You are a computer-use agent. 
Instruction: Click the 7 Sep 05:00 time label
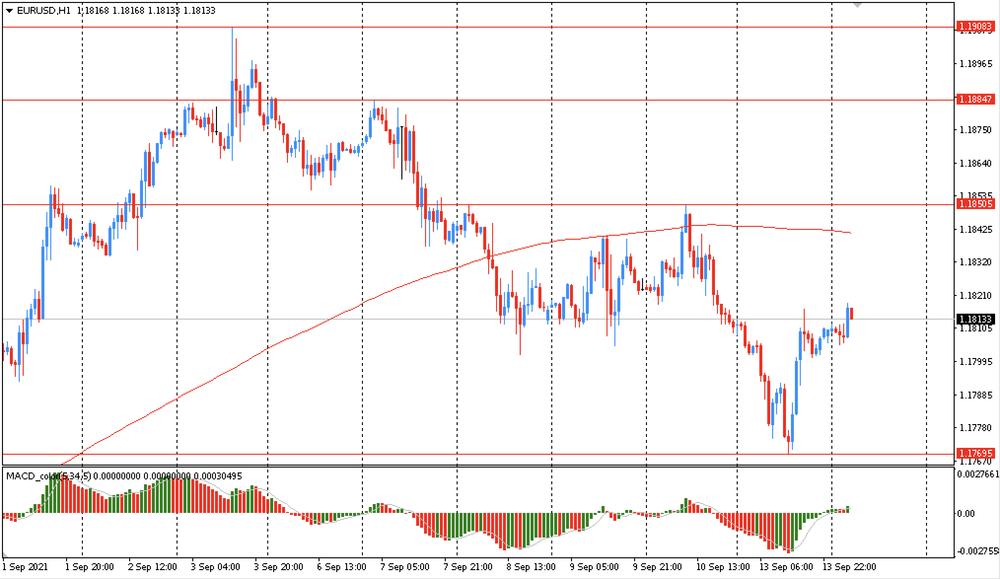point(404,567)
